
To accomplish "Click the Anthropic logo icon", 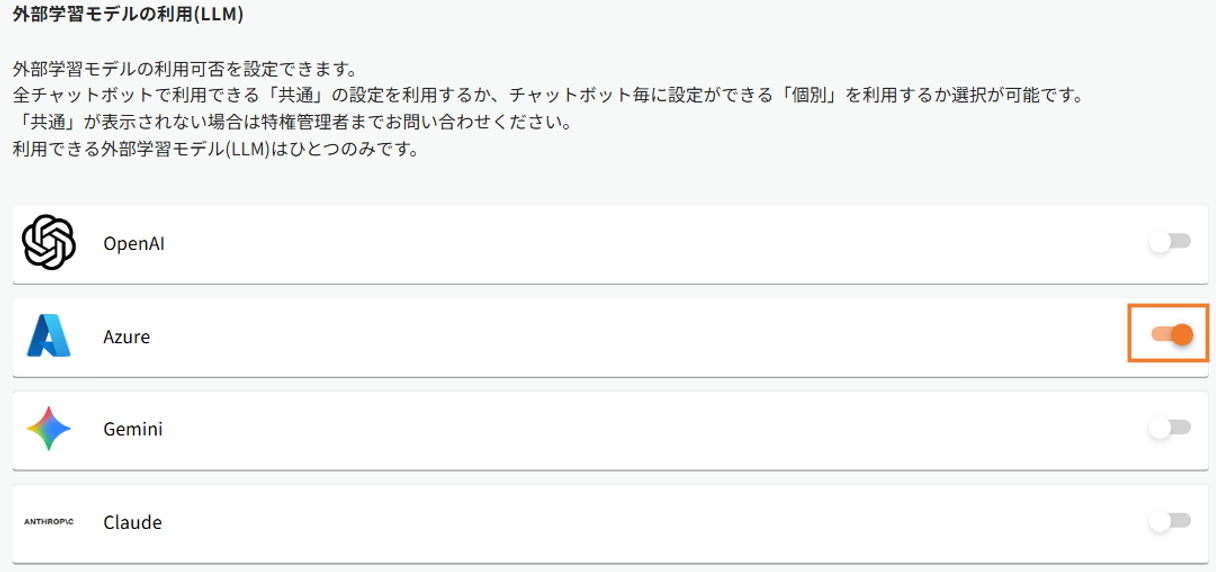I will click(50, 522).
